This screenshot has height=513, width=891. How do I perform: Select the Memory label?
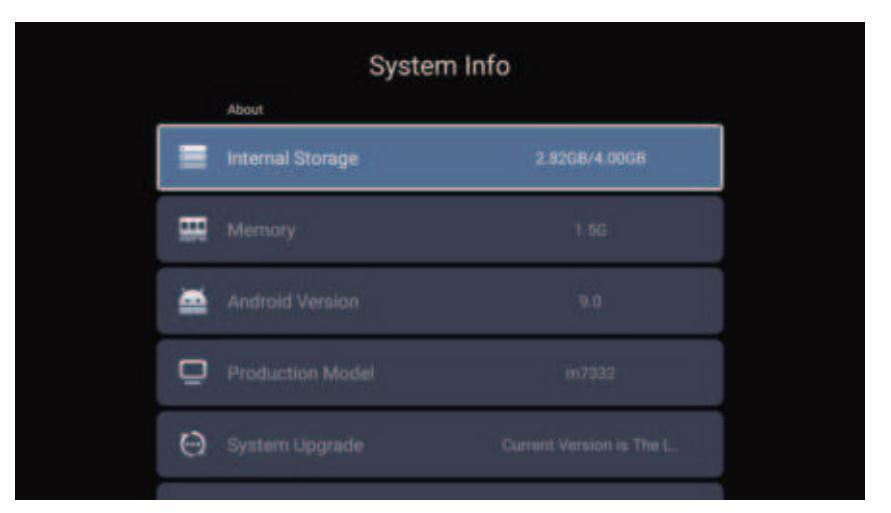click(x=263, y=230)
